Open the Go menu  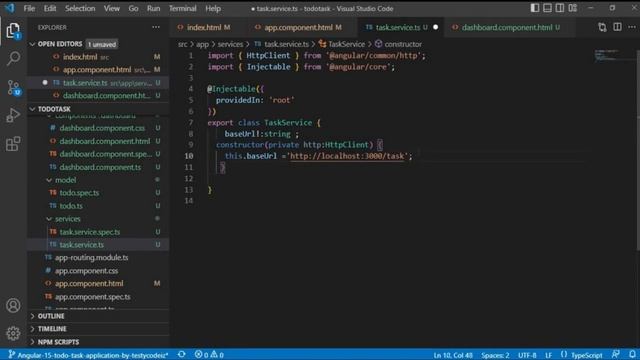coord(133,8)
